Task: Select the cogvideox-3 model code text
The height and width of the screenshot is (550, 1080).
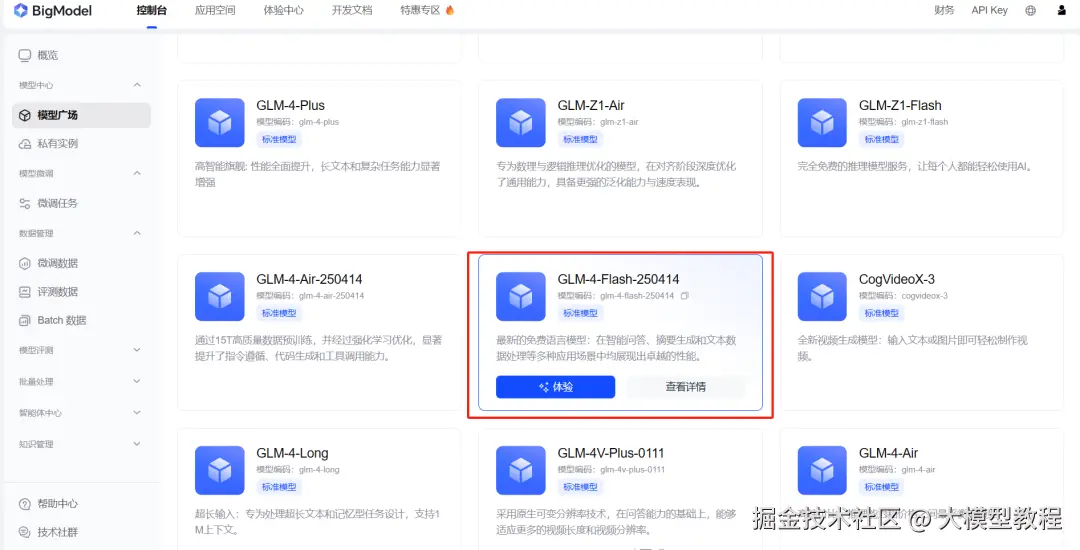Action: [924, 296]
